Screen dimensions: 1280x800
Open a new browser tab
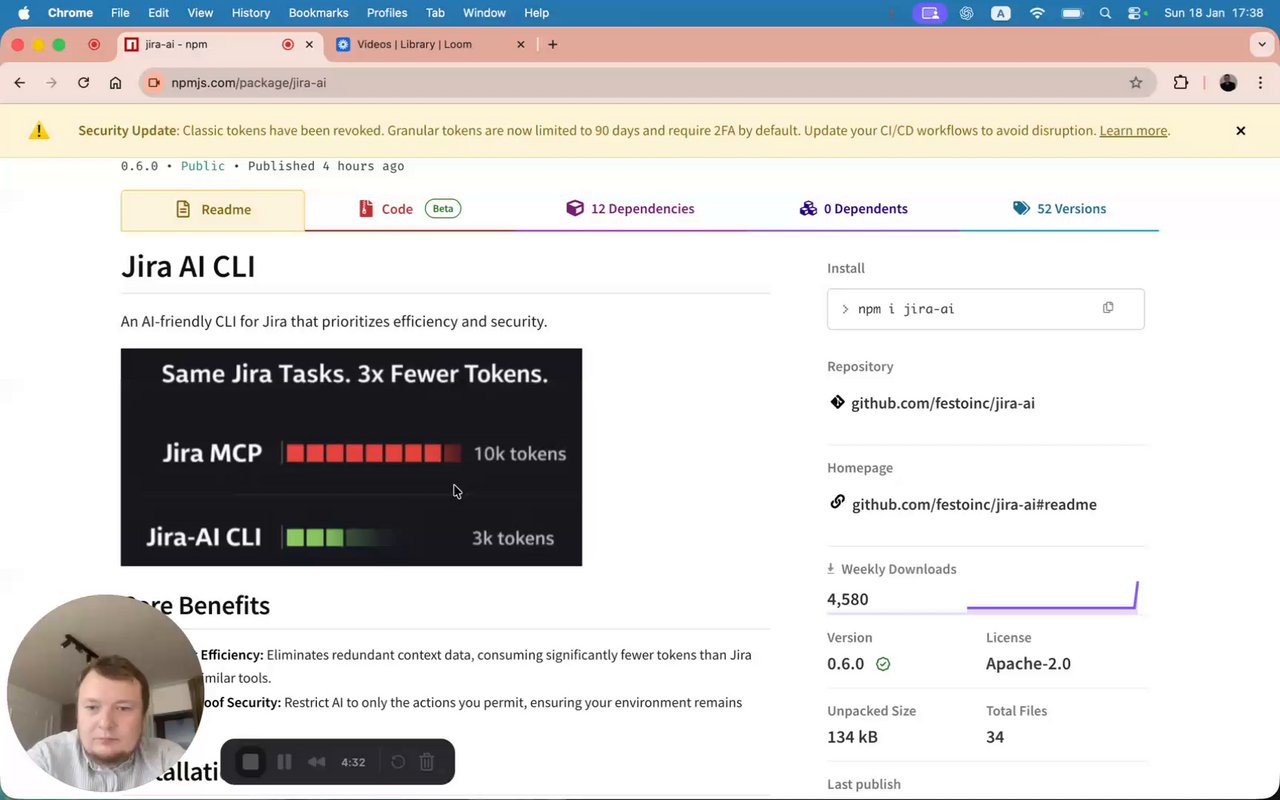coord(553,44)
